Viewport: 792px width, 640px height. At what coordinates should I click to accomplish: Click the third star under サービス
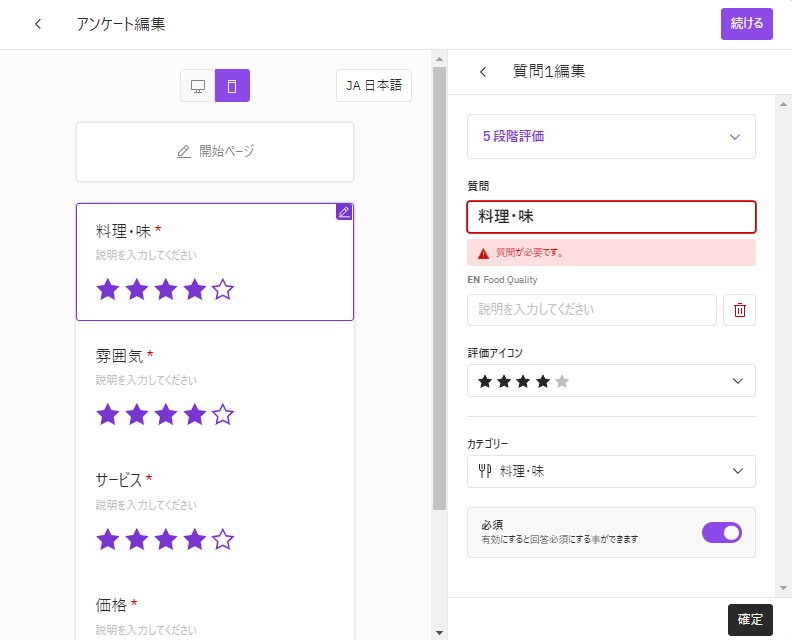click(x=165, y=540)
